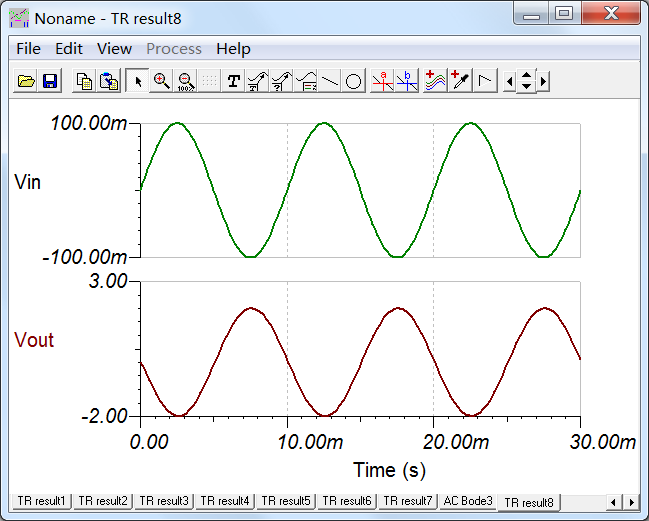Select the line drawing tool
Viewport: 649px width, 521px height.
click(x=330, y=81)
